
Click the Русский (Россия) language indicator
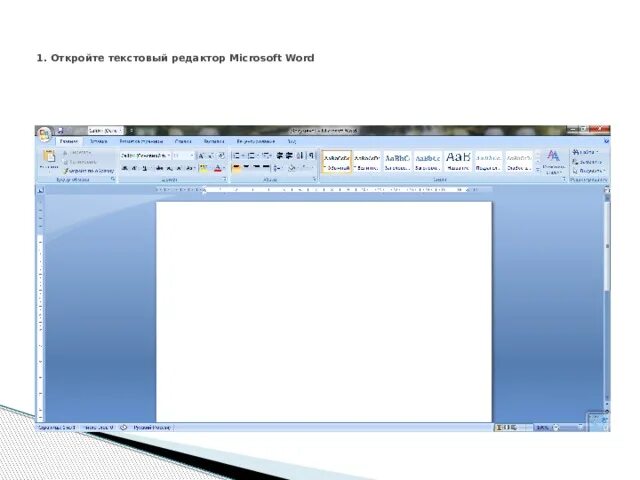click(x=152, y=427)
